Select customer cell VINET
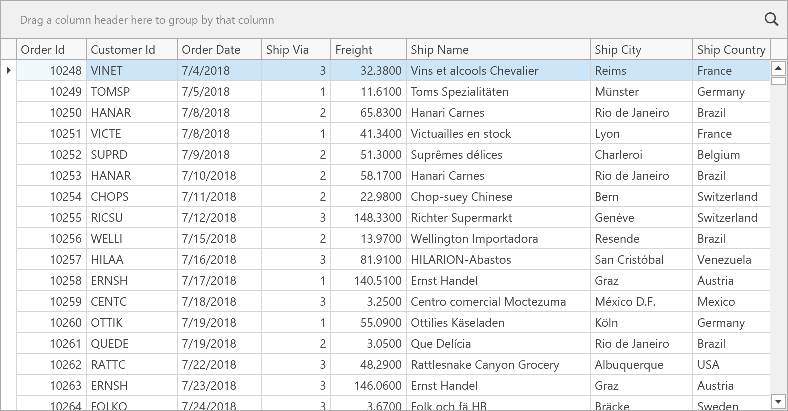Screen dimensions: 788x411 click(132, 70)
